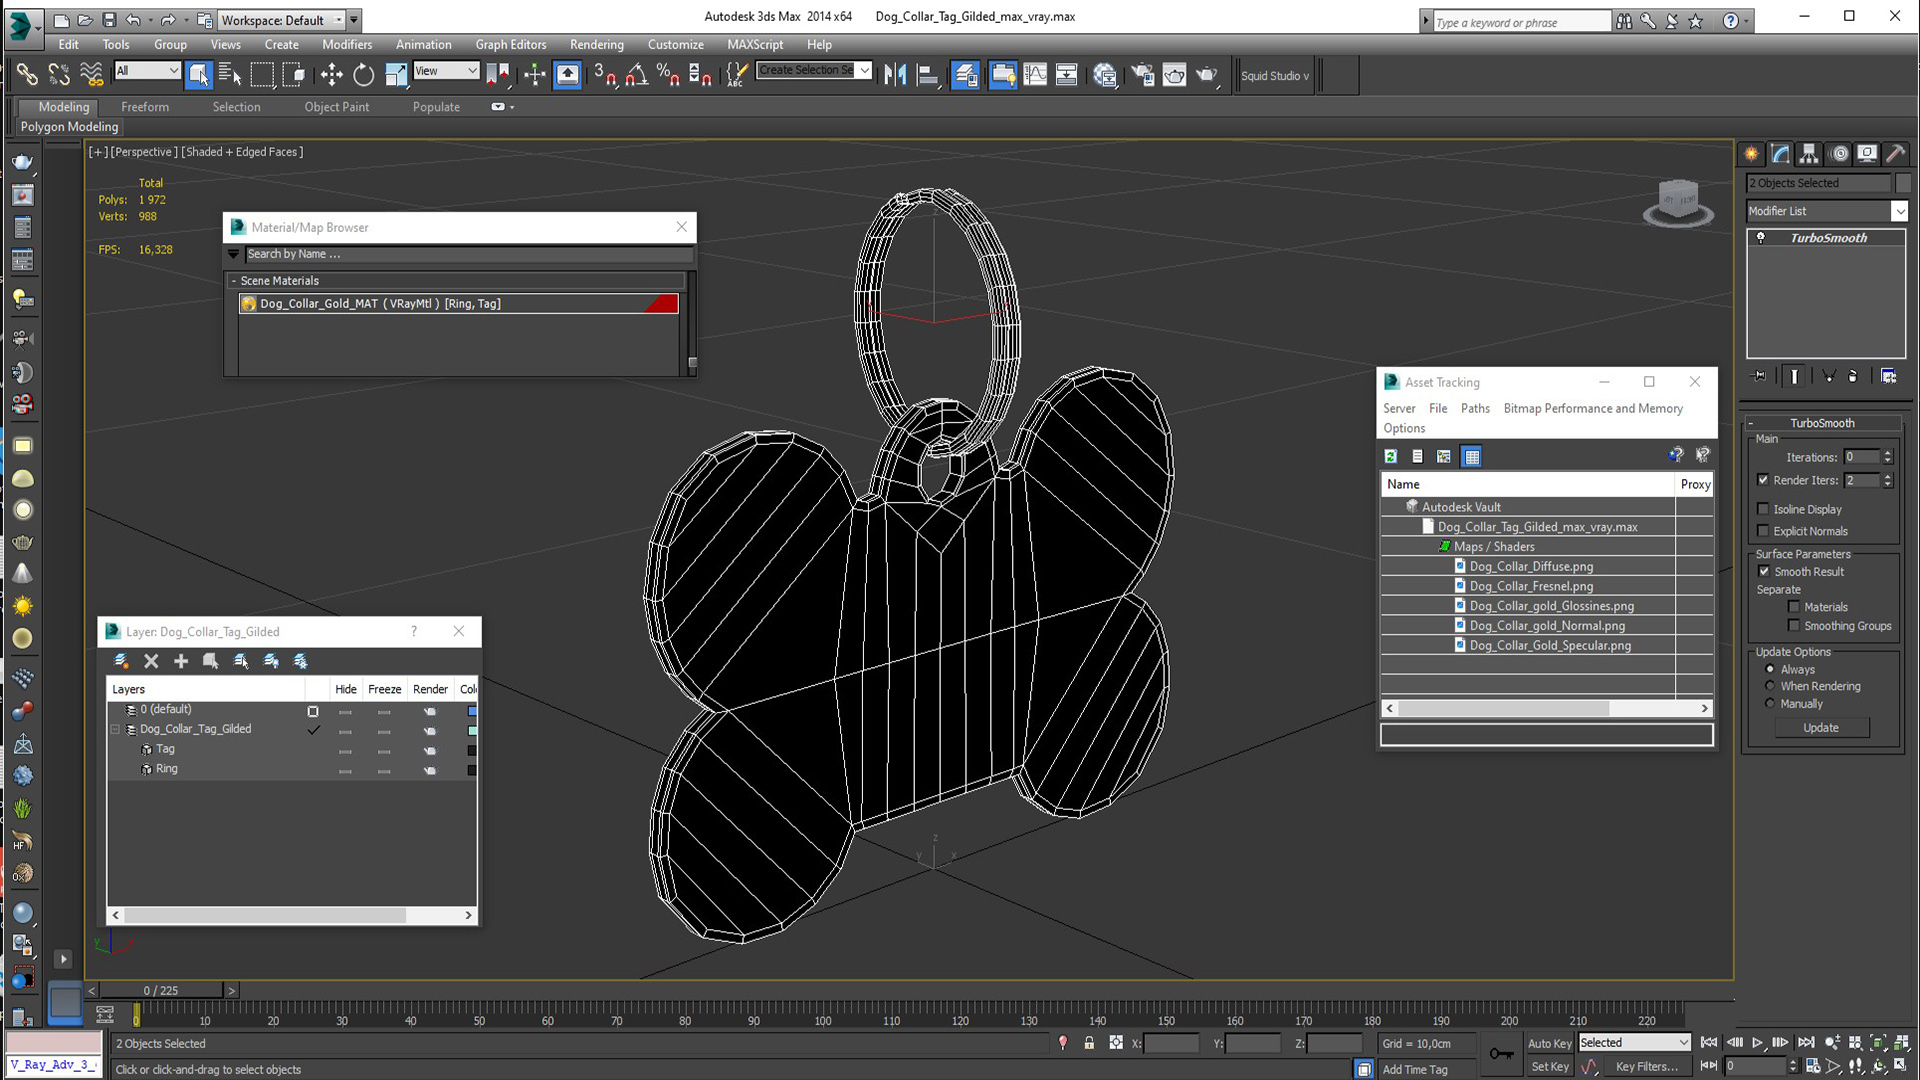Open the Utilities hammer panel tab

point(1895,154)
